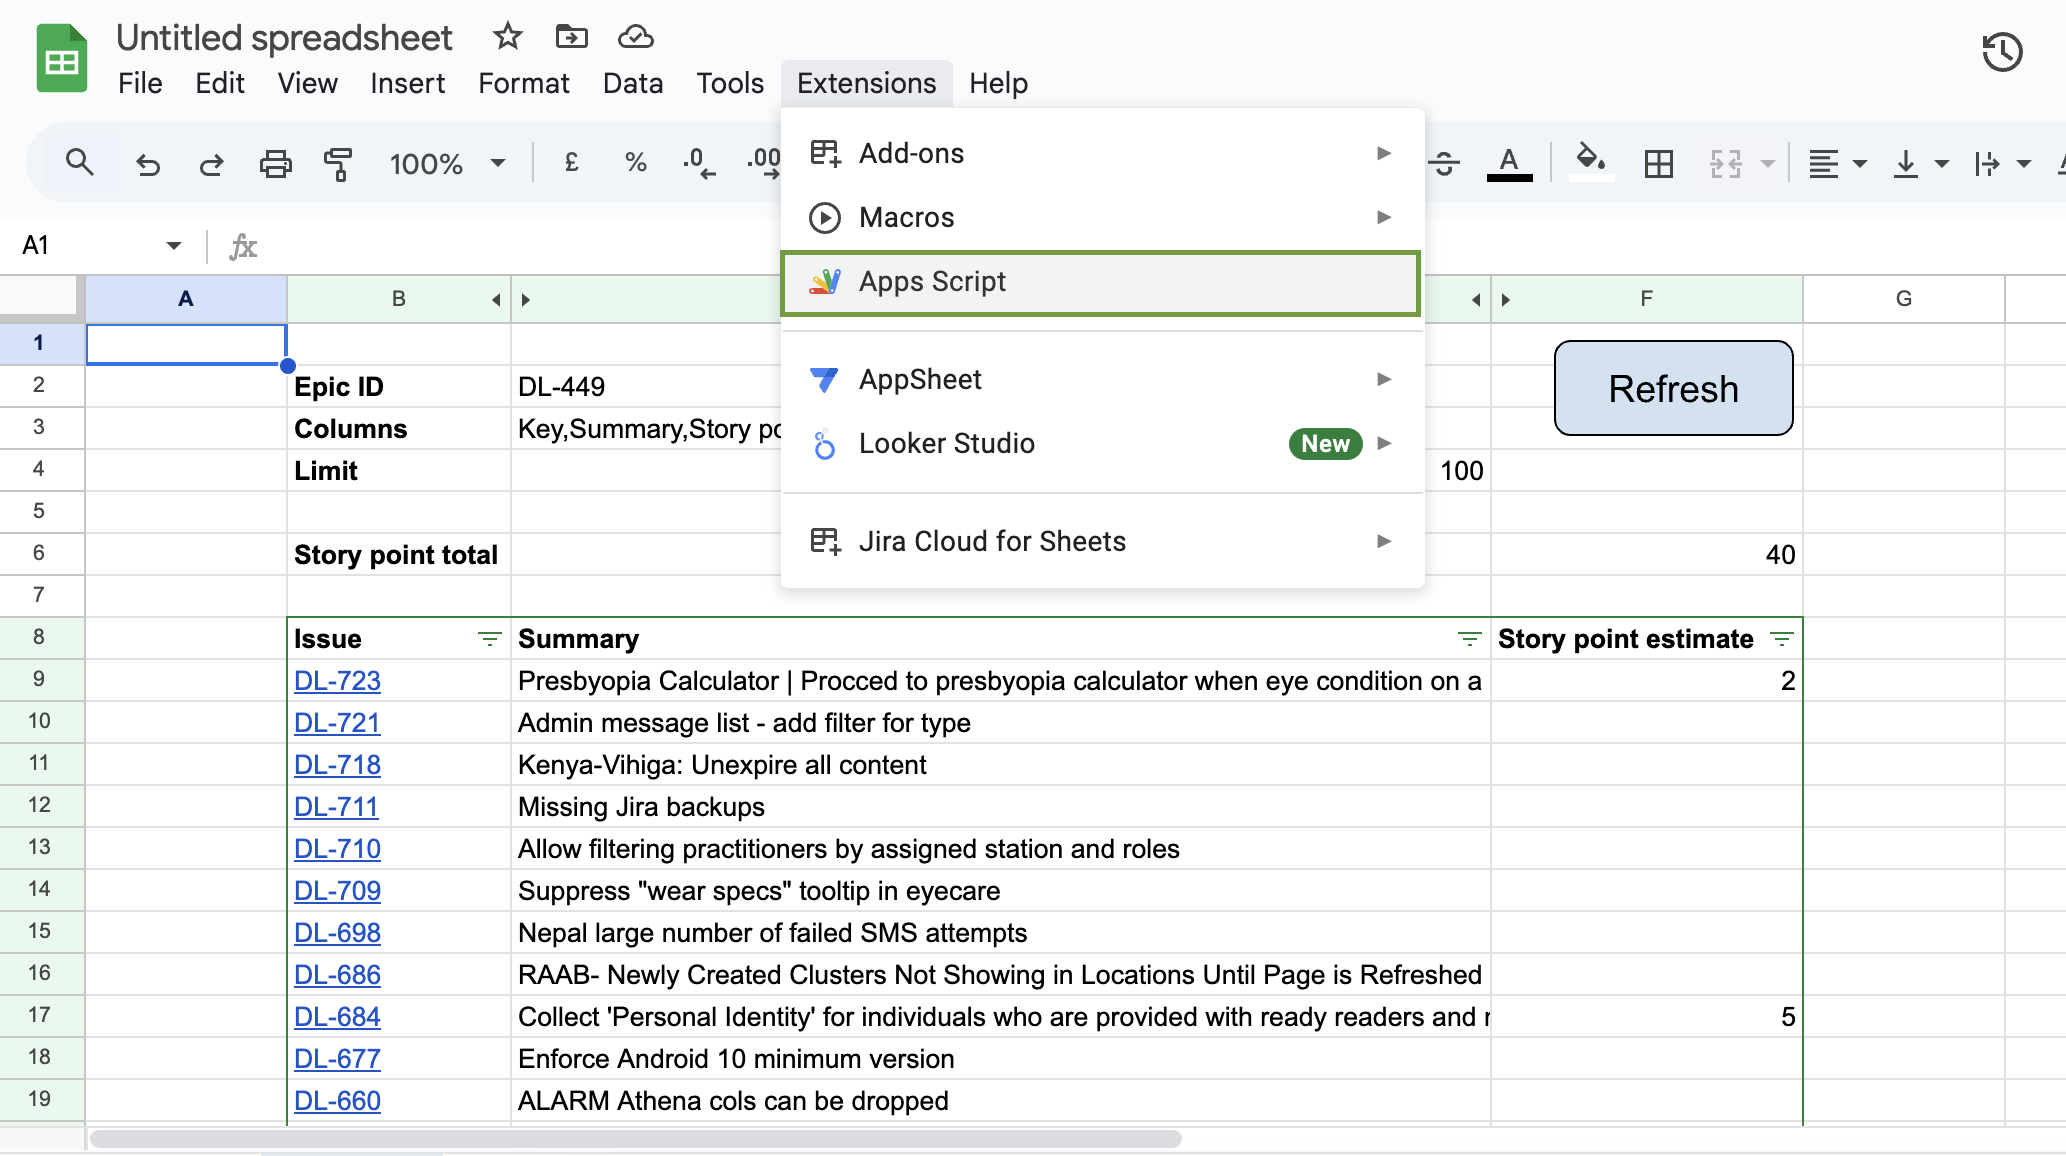This screenshot has height=1156, width=2066.
Task: Click the DL-723 issue link
Action: coord(336,681)
